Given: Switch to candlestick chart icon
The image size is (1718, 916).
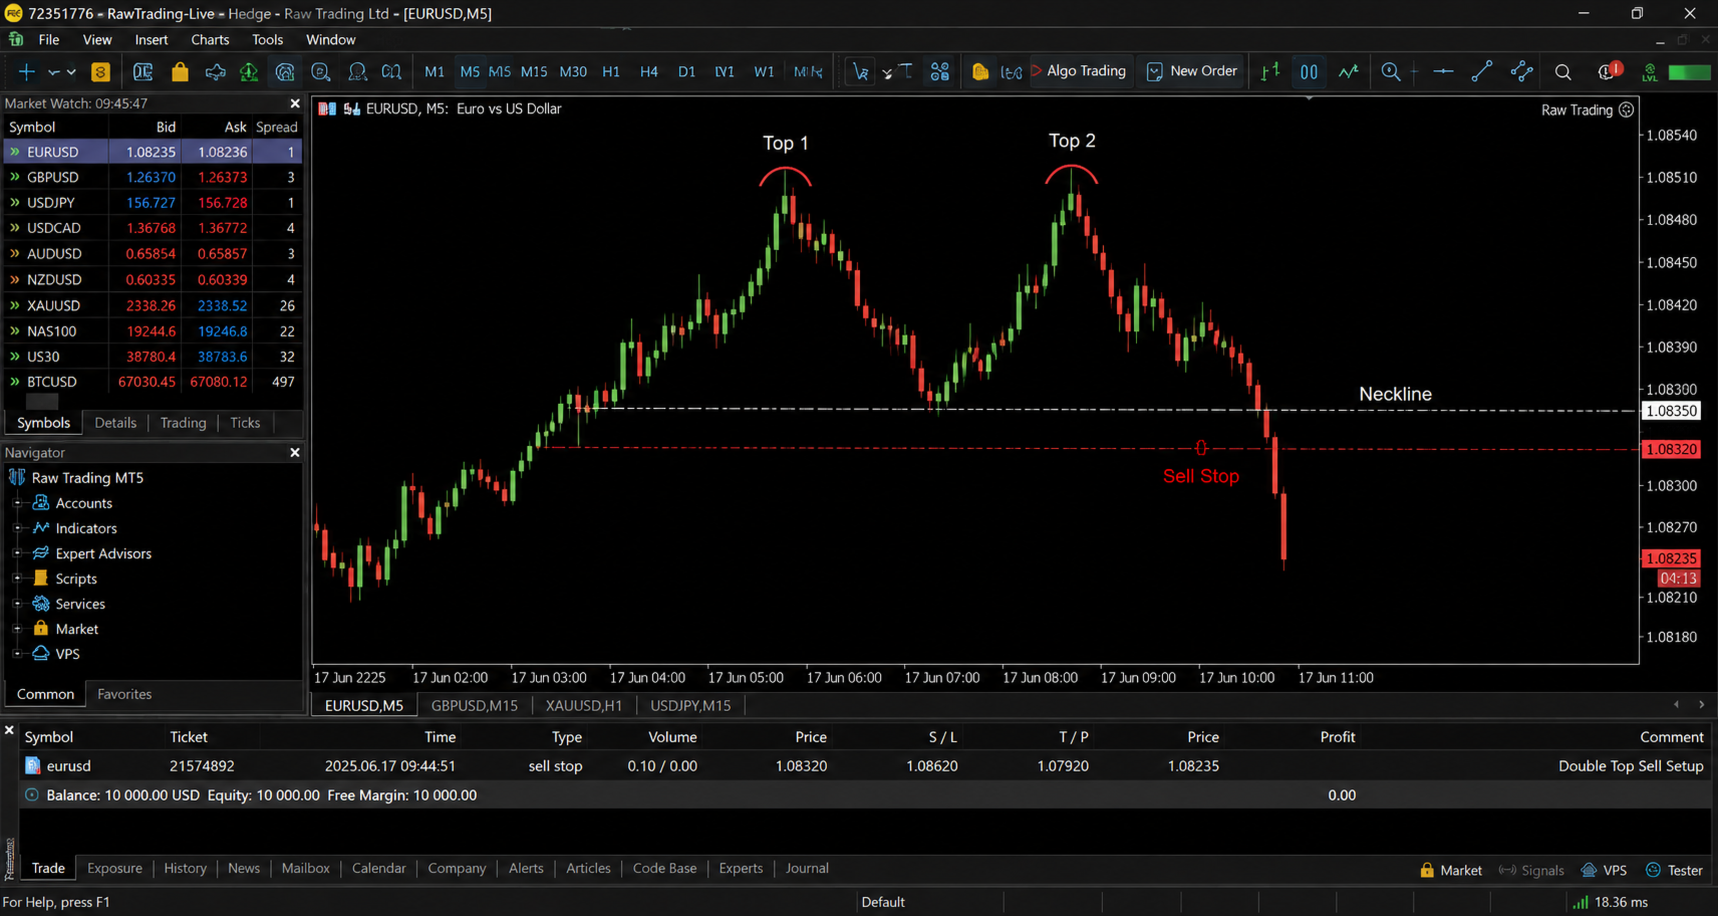Looking at the screenshot, I should [1308, 72].
